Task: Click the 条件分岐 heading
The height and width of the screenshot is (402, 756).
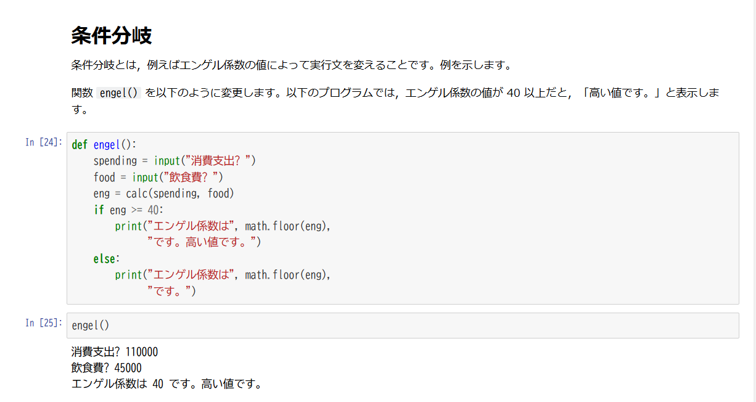Action: (111, 36)
